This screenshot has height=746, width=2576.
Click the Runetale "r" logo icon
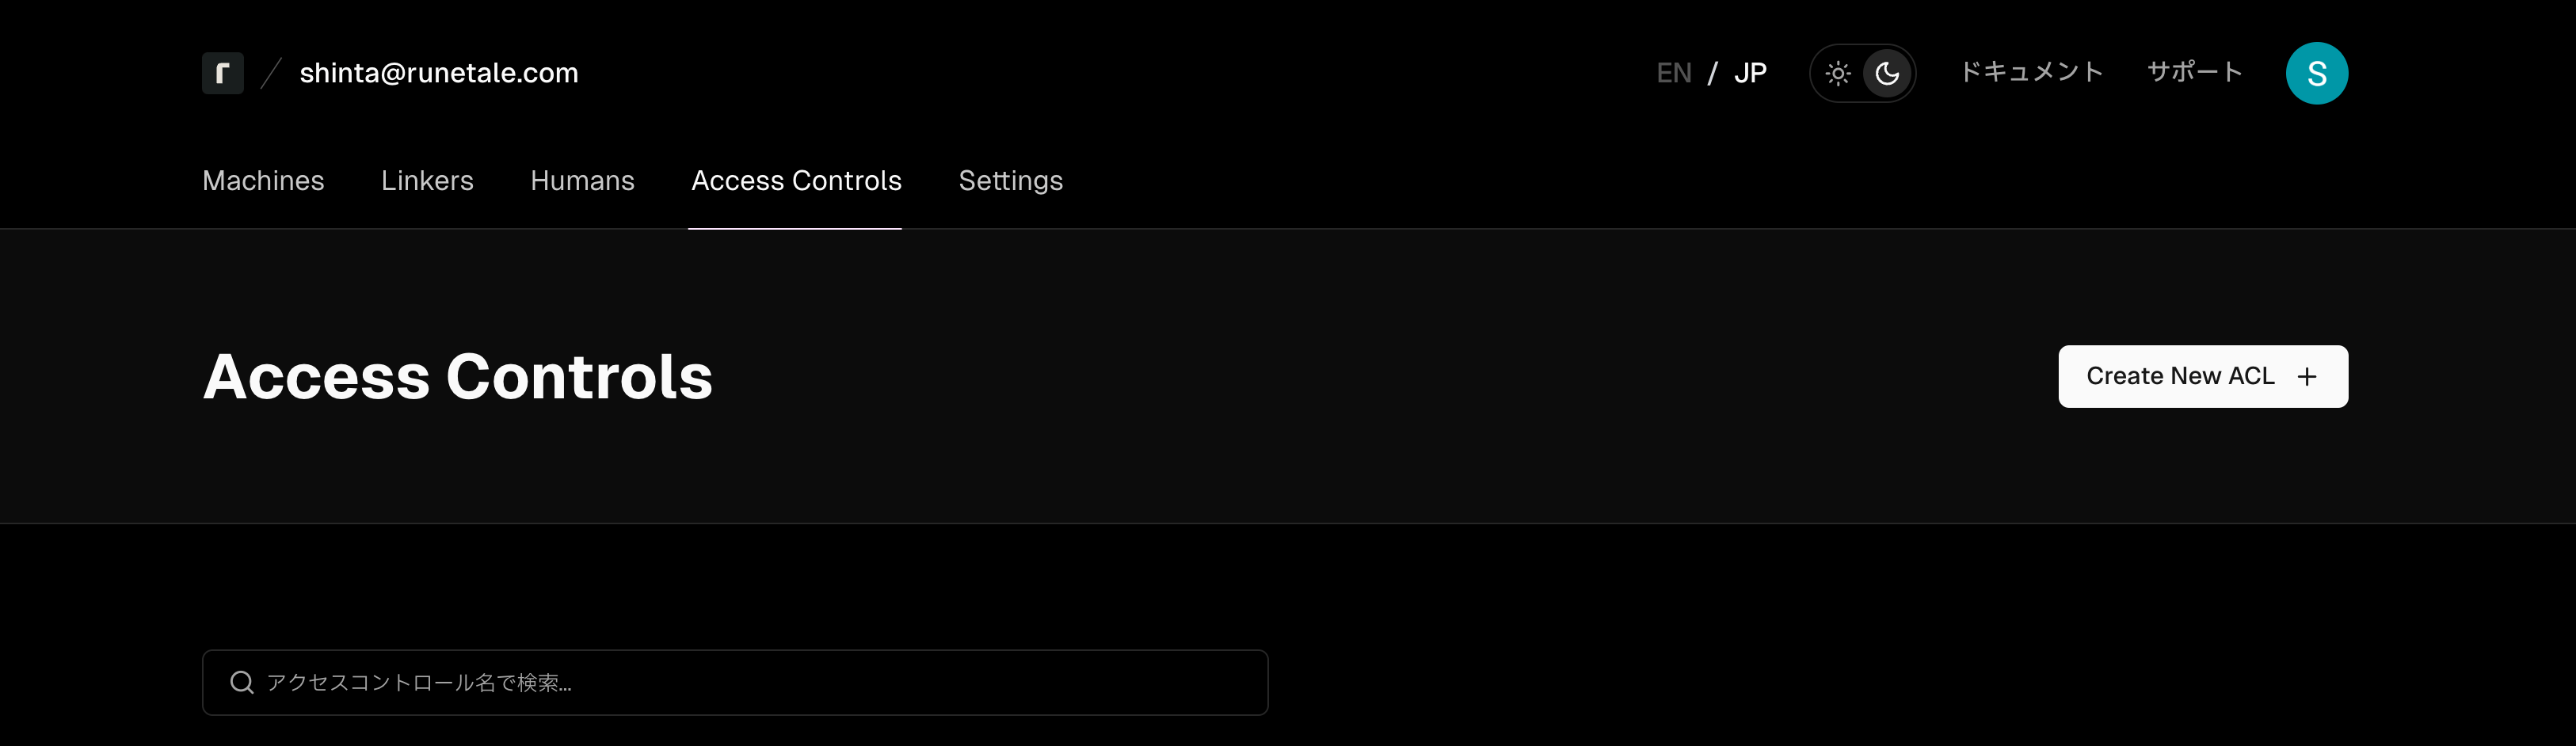(x=222, y=73)
